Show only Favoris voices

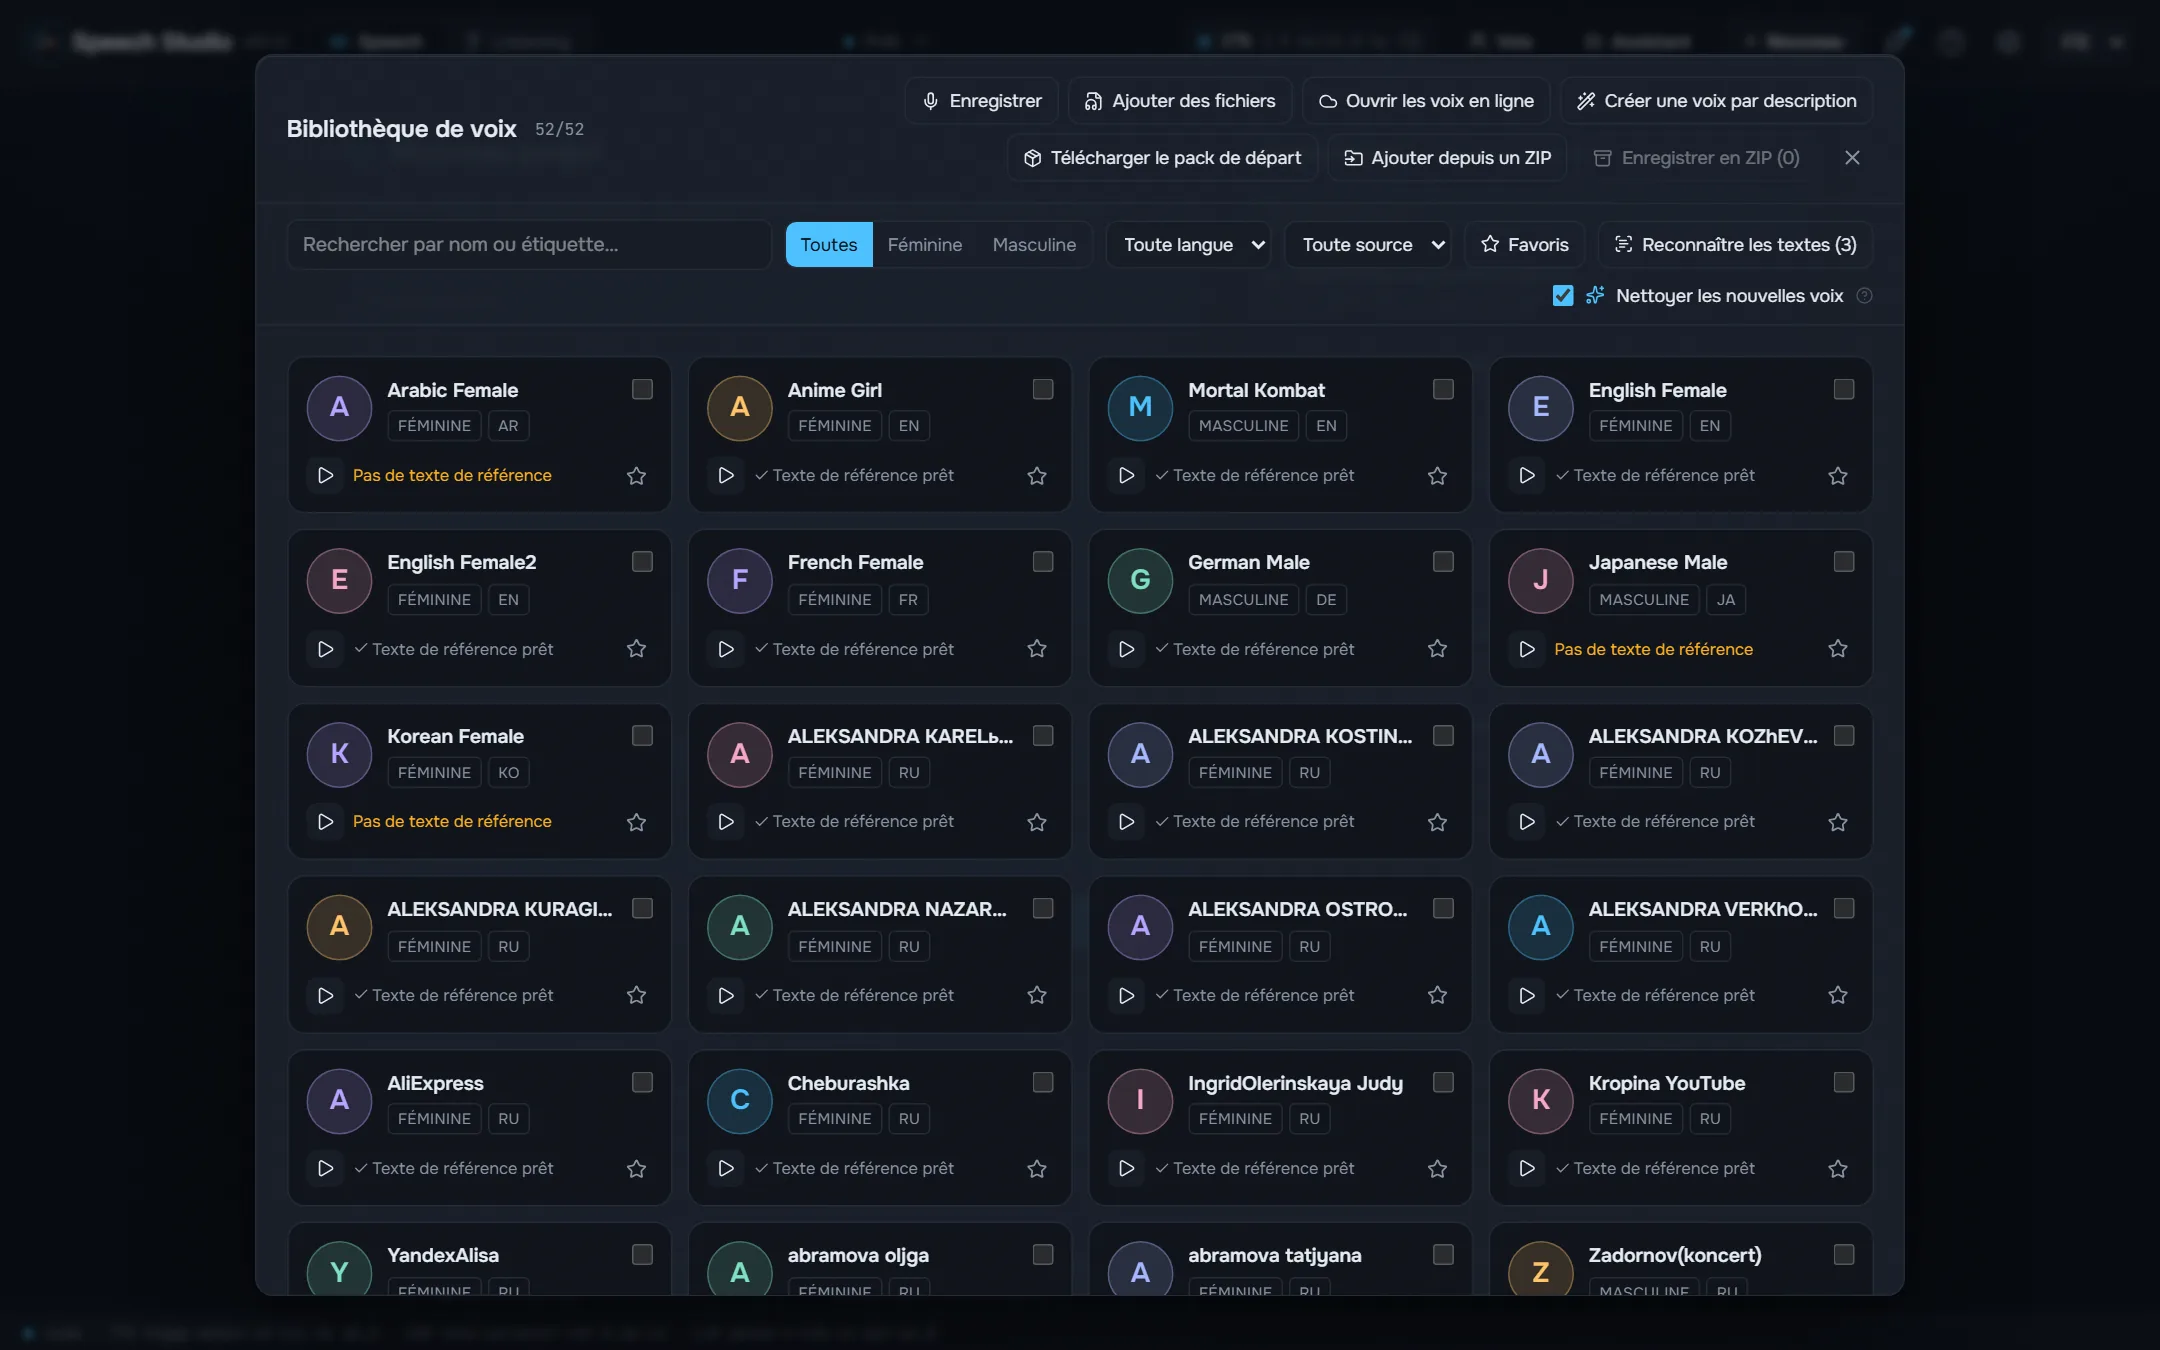click(x=1525, y=245)
